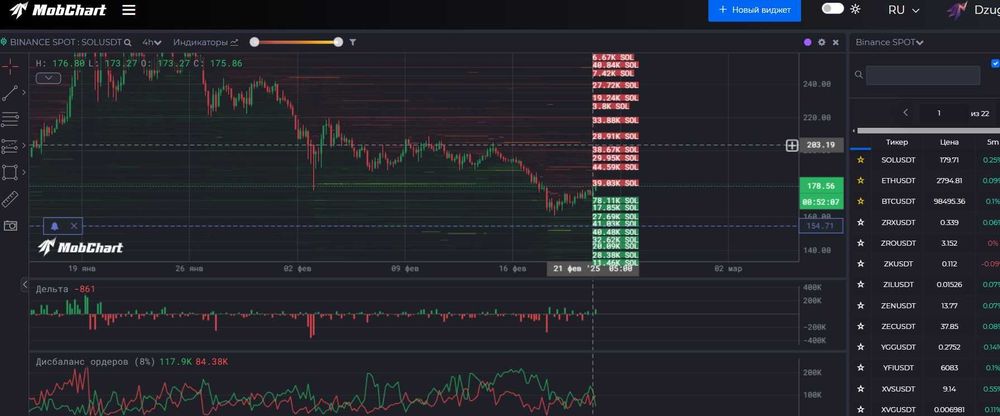Viewport: 1000px width, 416px height.
Task: Remove the alert line with the X icon
Action: pyautogui.click(x=74, y=226)
